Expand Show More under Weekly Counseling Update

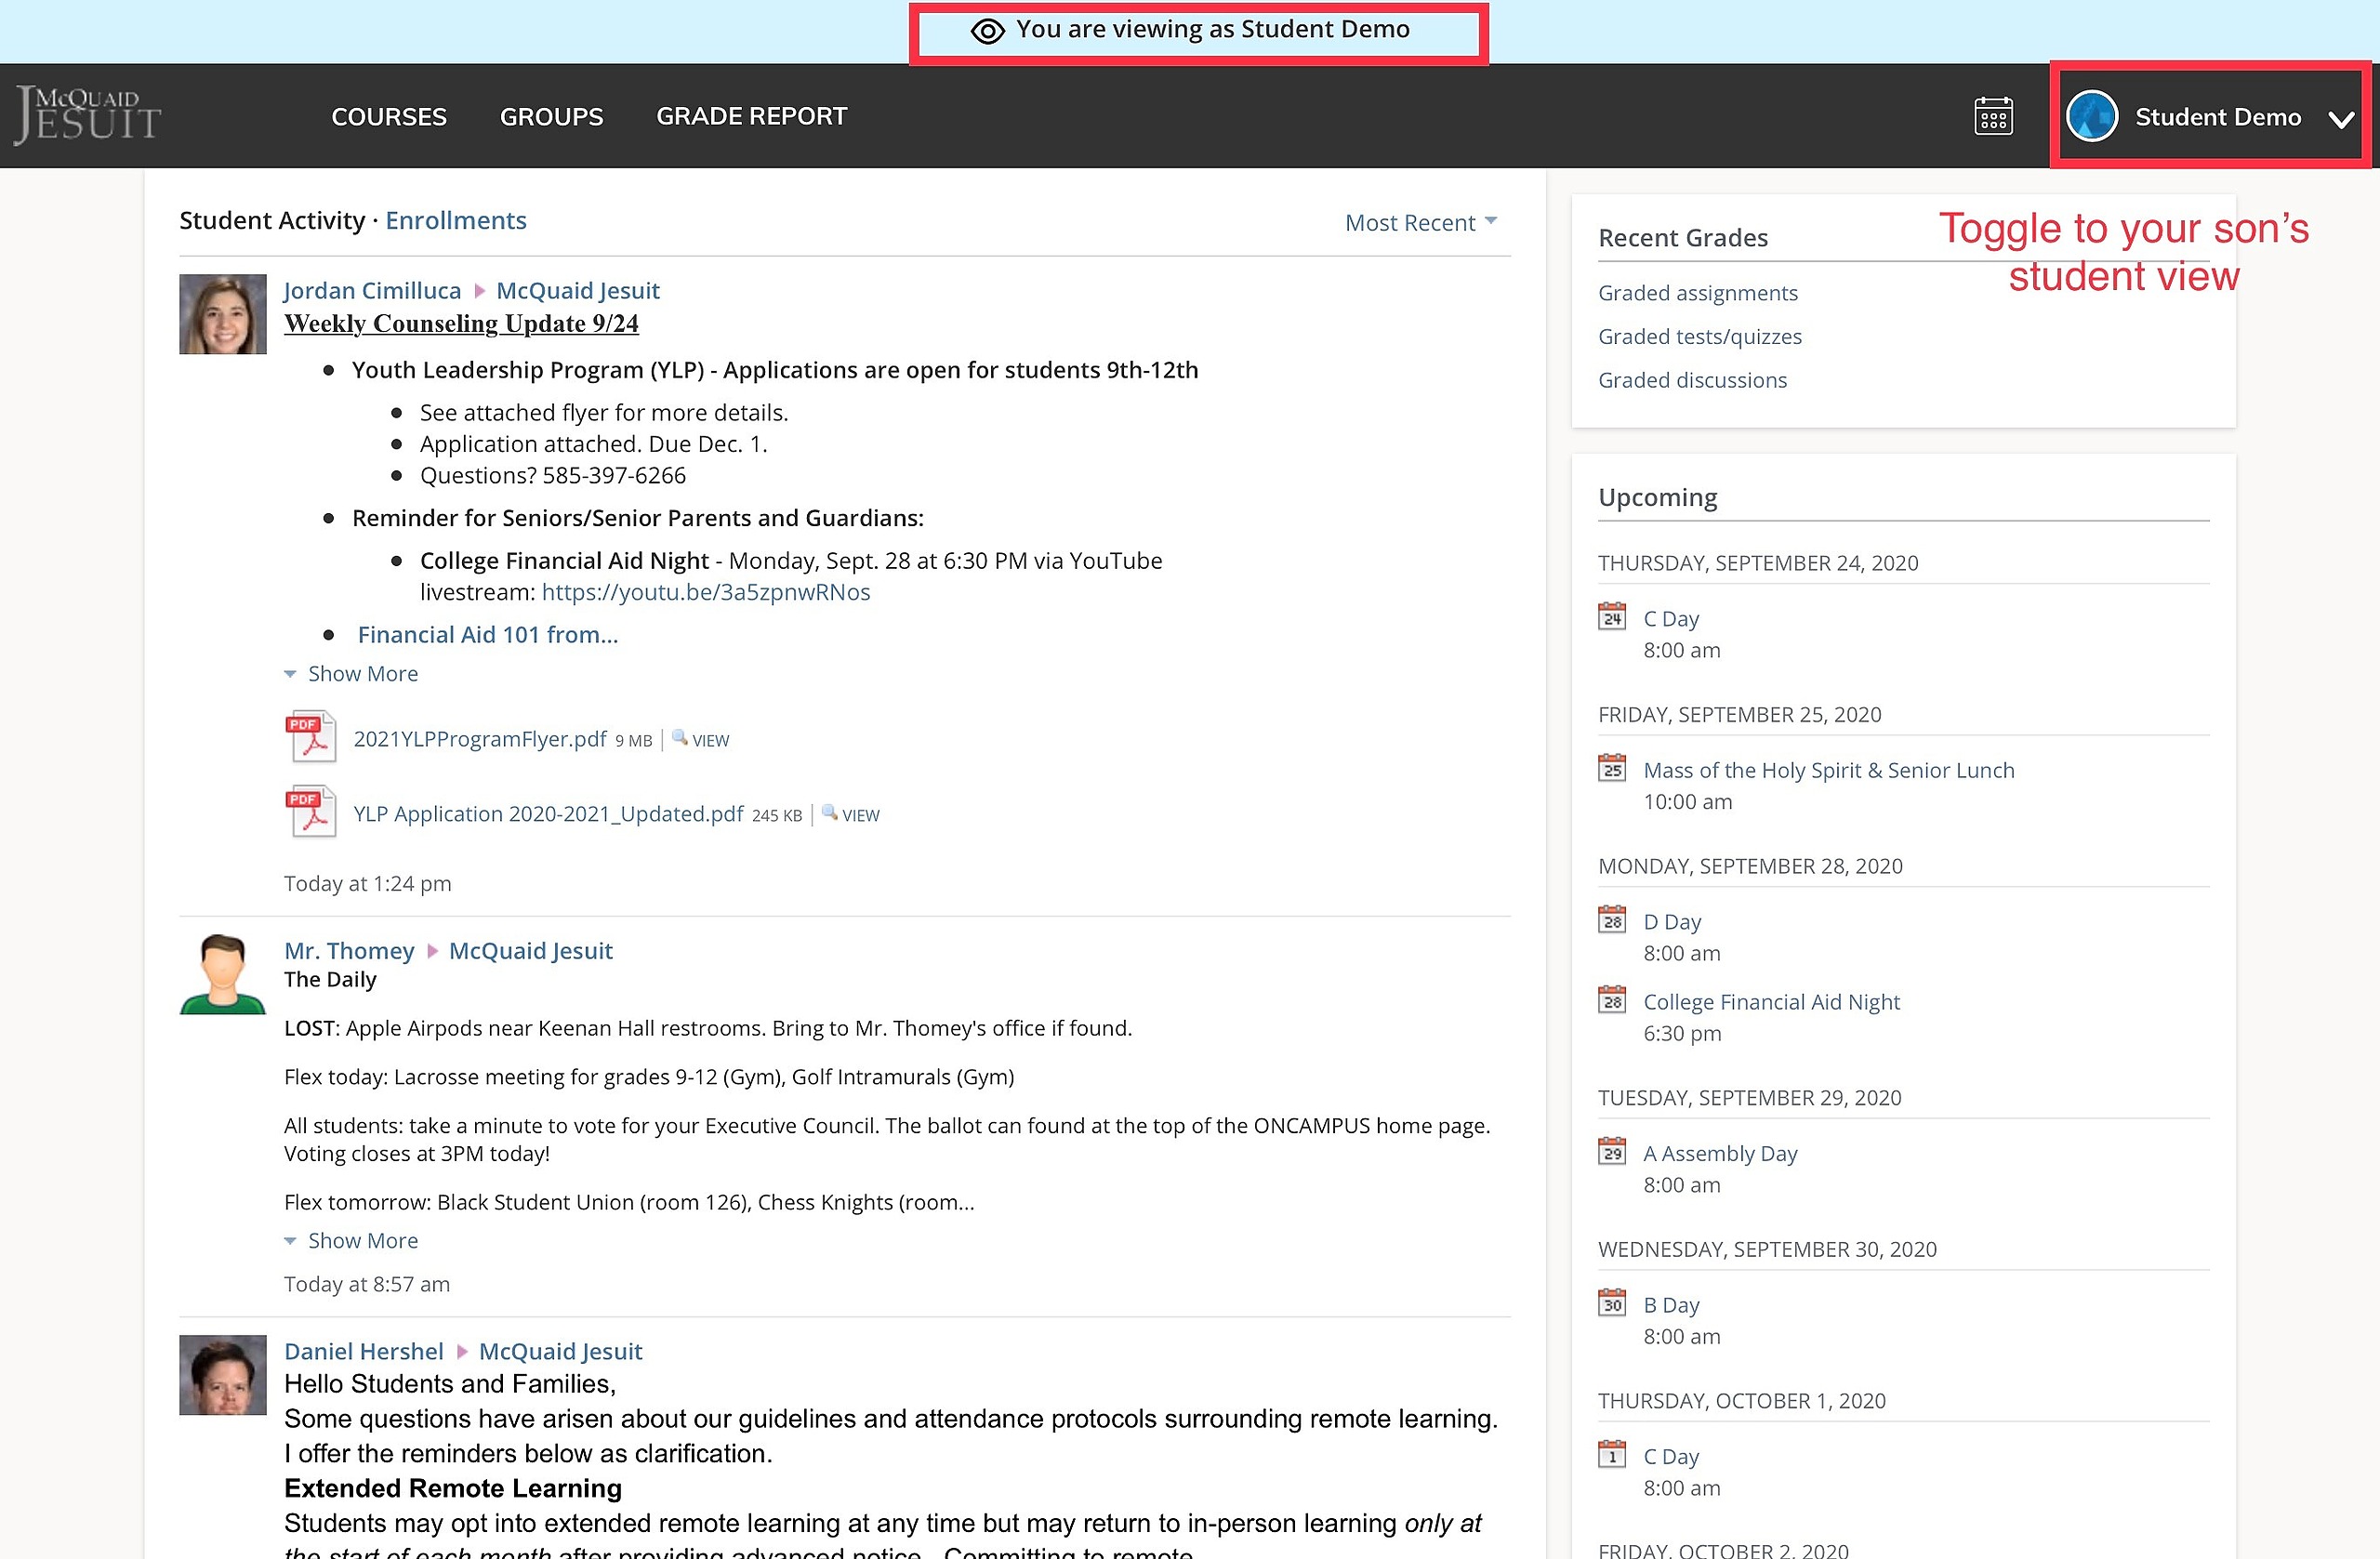[x=352, y=674]
